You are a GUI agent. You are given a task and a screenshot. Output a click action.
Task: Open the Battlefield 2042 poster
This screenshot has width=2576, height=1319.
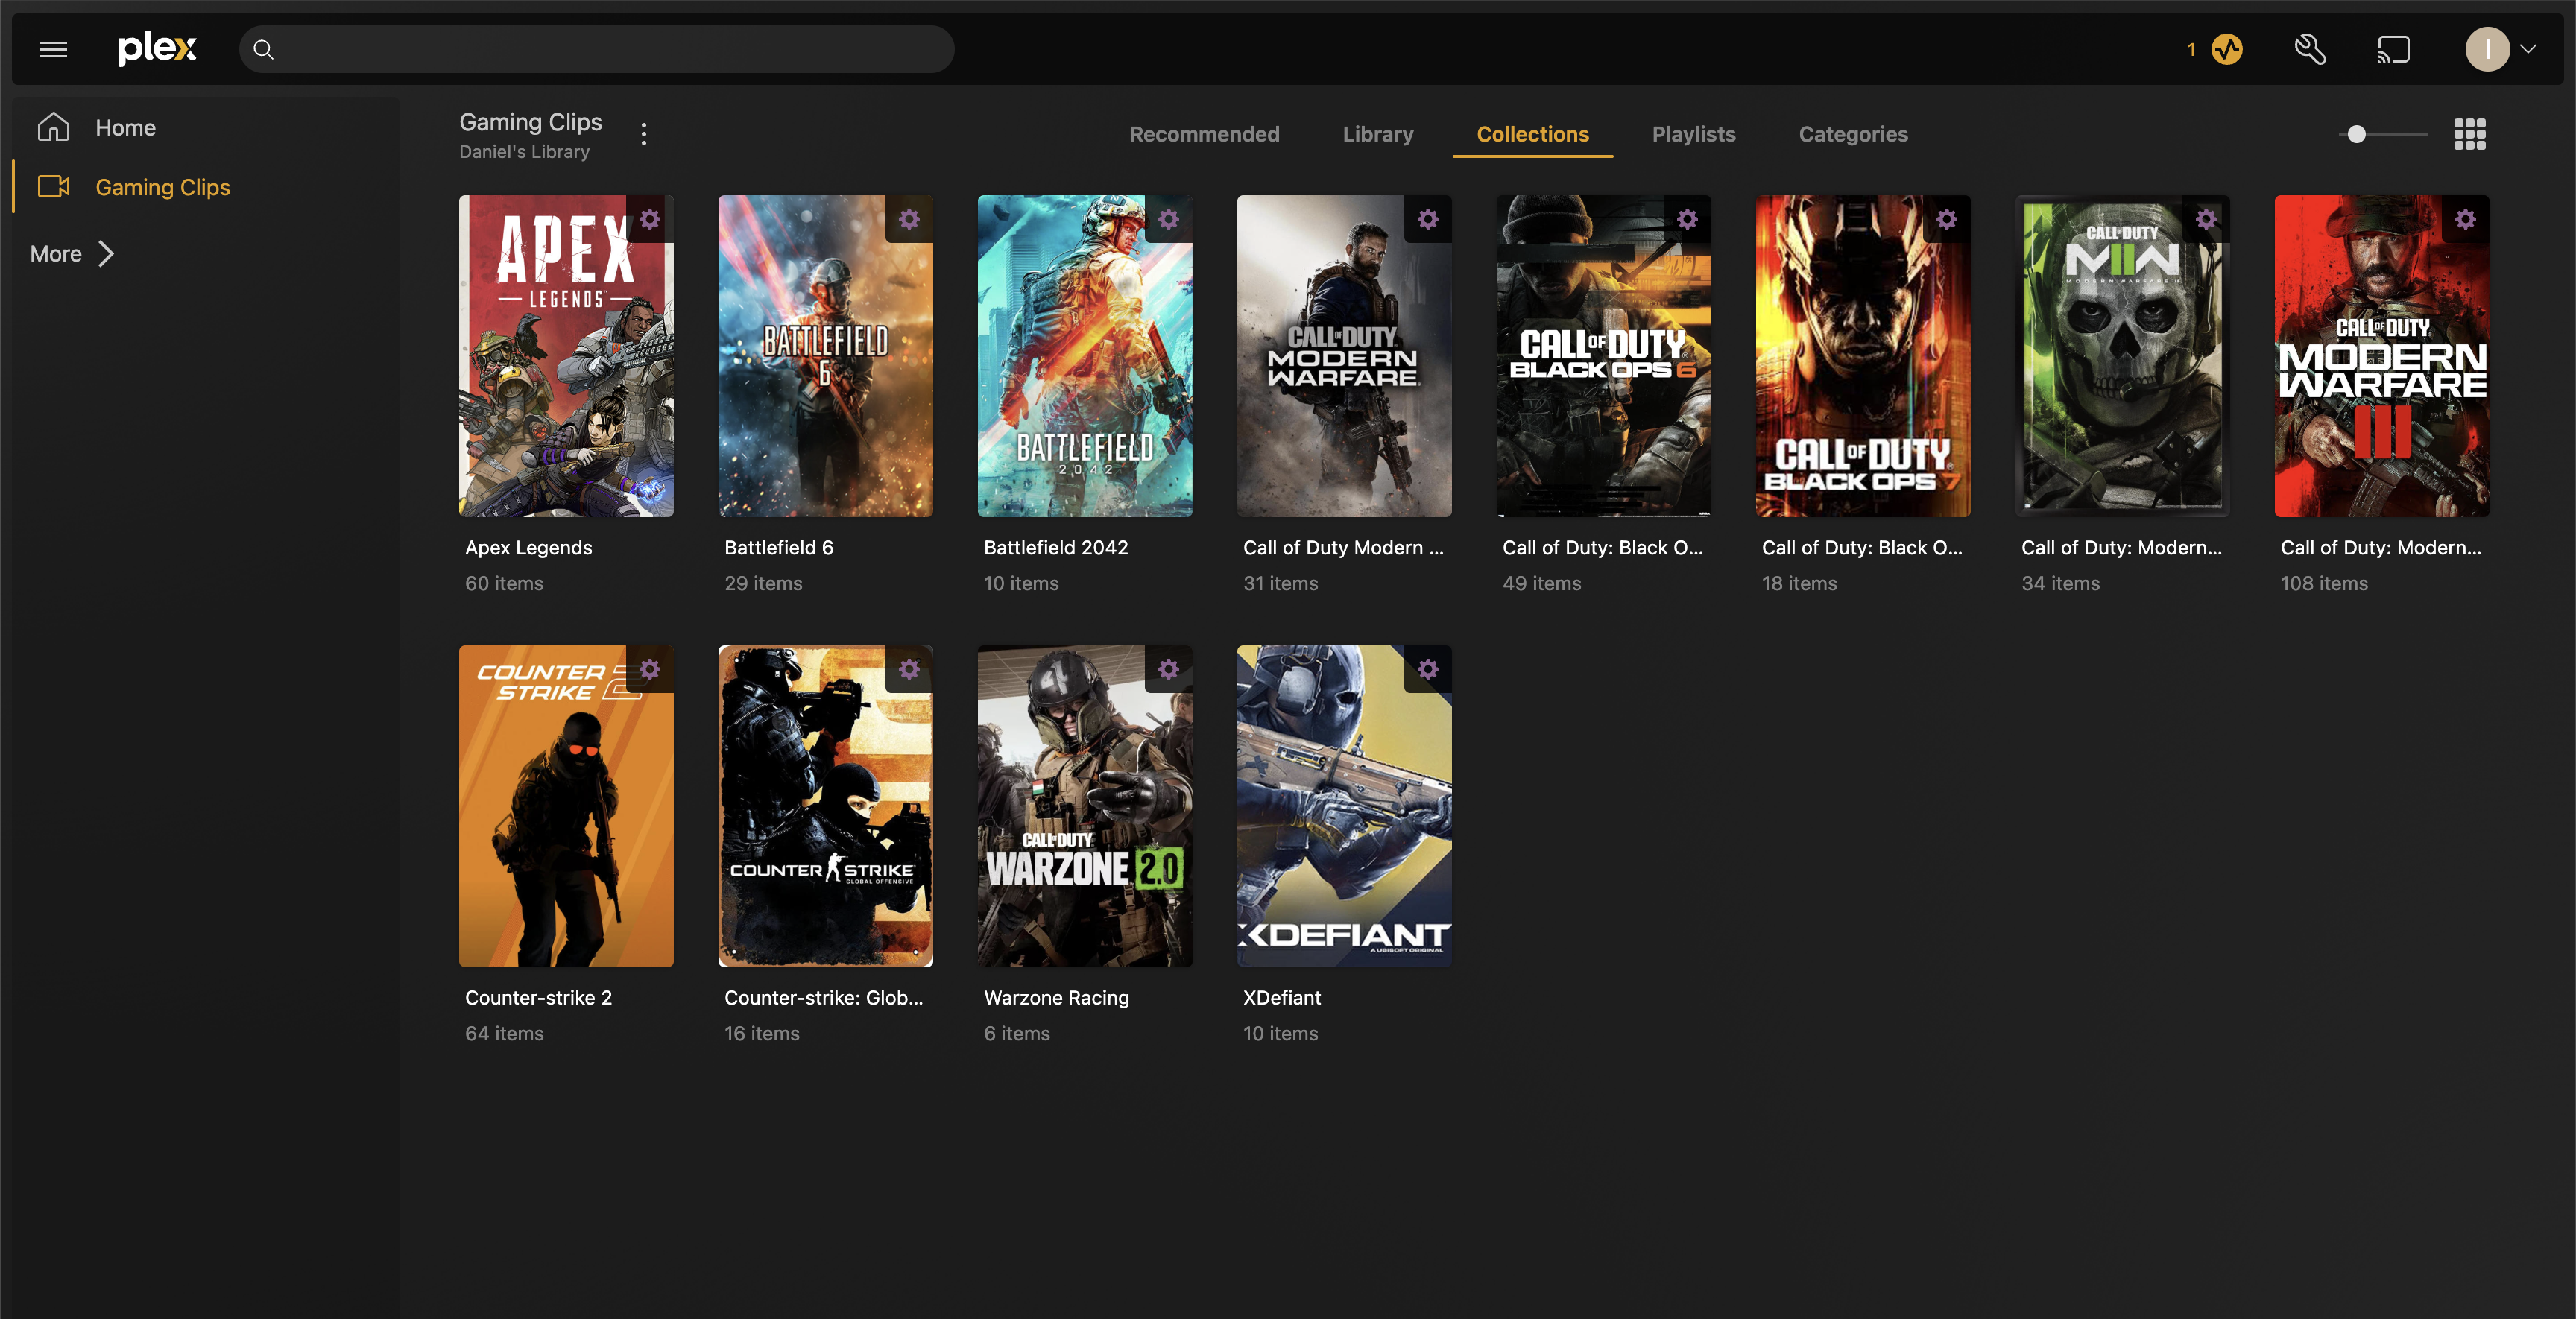pyautogui.click(x=1085, y=356)
